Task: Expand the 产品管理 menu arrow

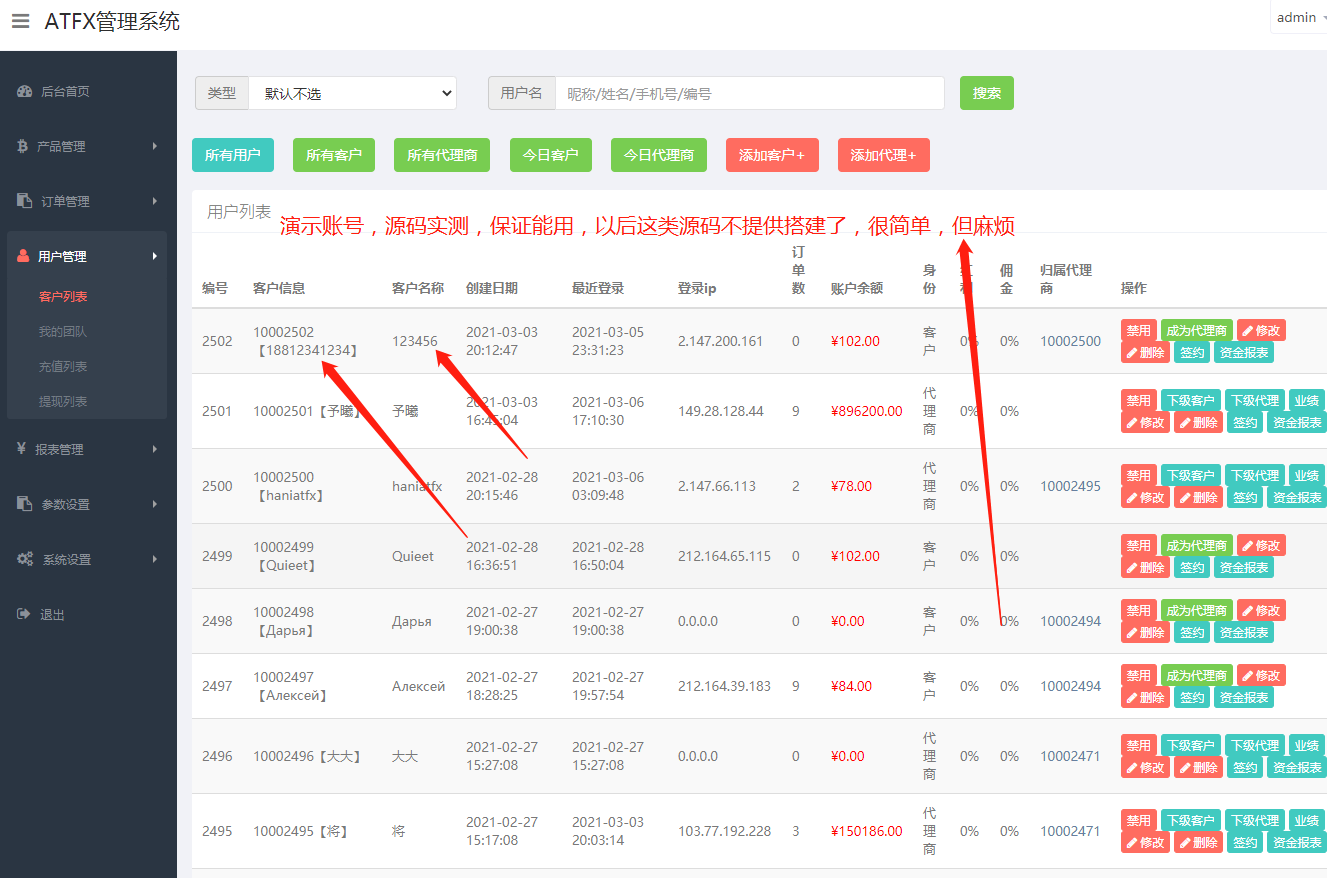Action: click(x=155, y=146)
